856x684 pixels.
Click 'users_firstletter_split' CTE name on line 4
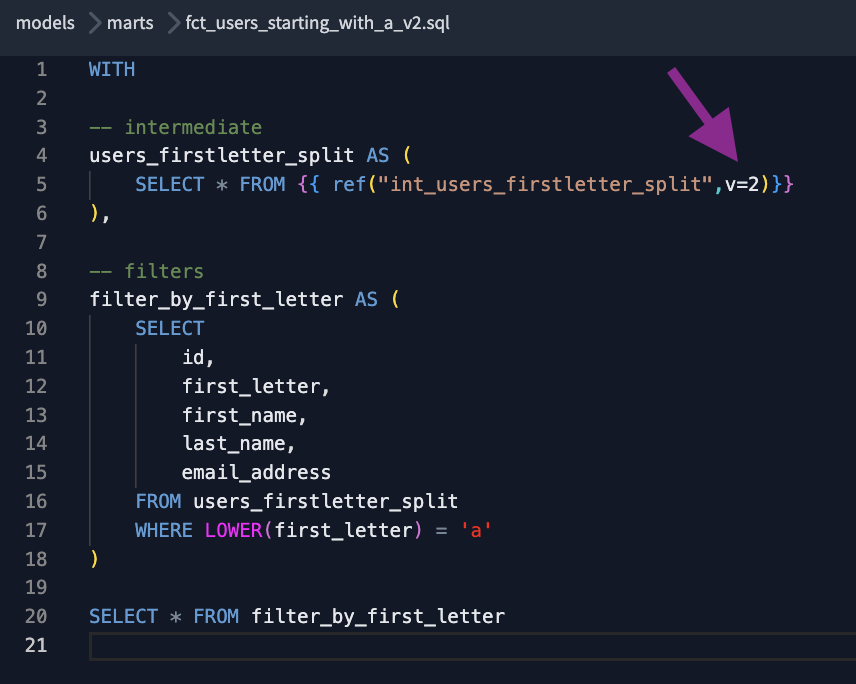pos(222,156)
